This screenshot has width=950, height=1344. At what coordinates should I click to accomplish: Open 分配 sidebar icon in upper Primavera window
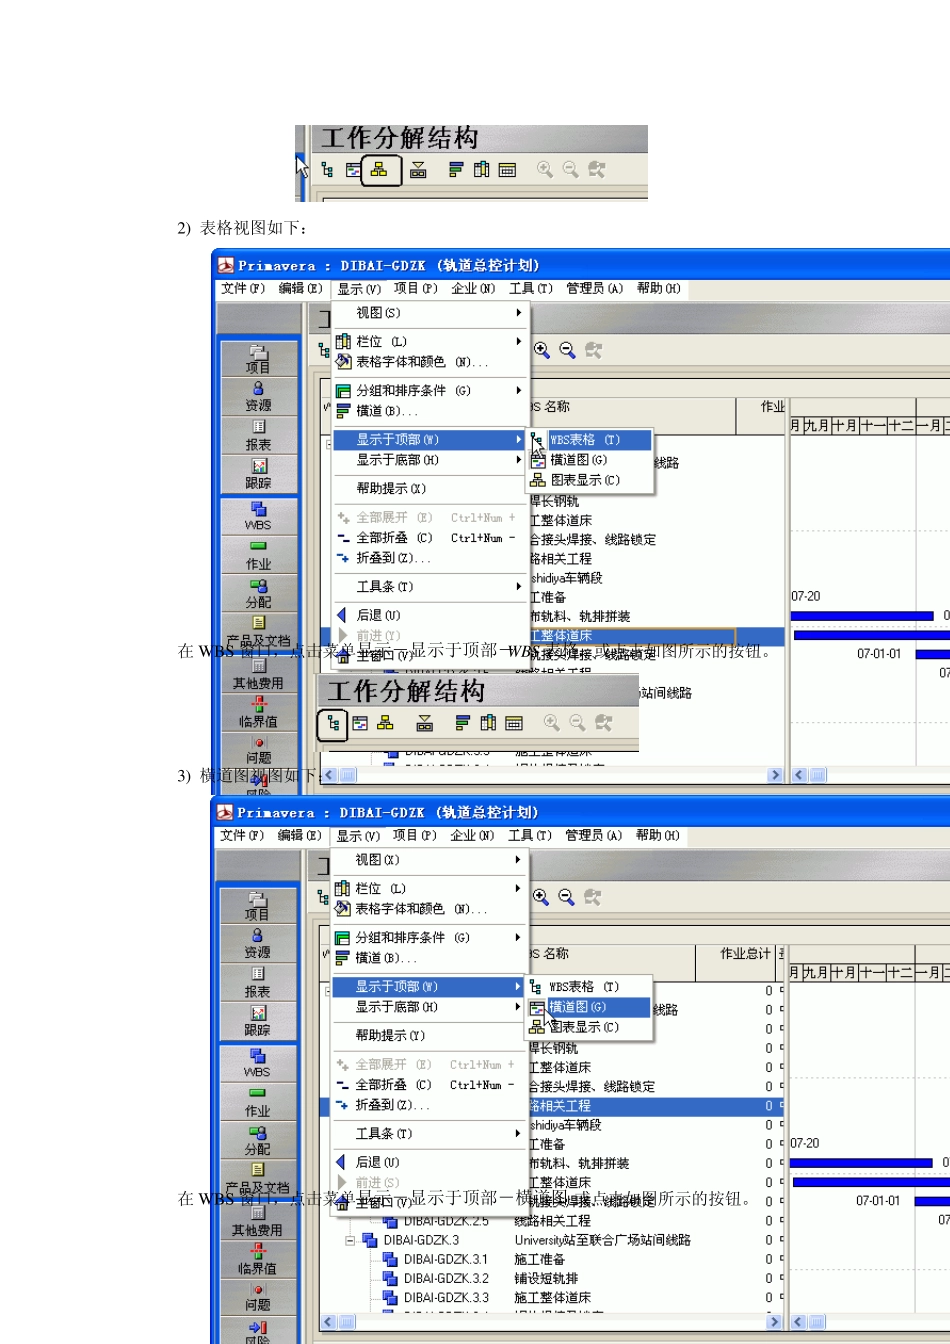pos(258,594)
